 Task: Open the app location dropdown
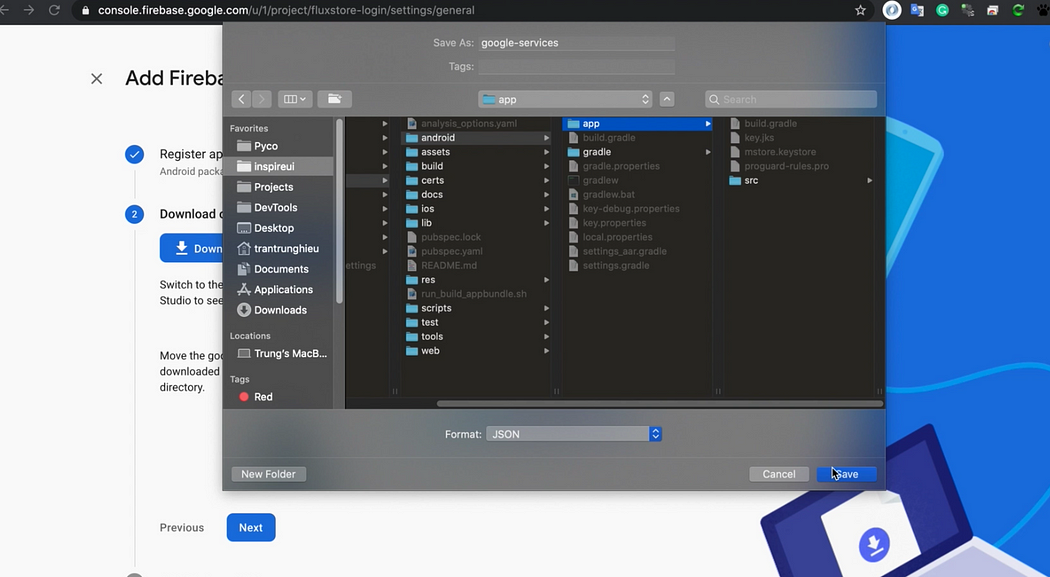tap(565, 99)
